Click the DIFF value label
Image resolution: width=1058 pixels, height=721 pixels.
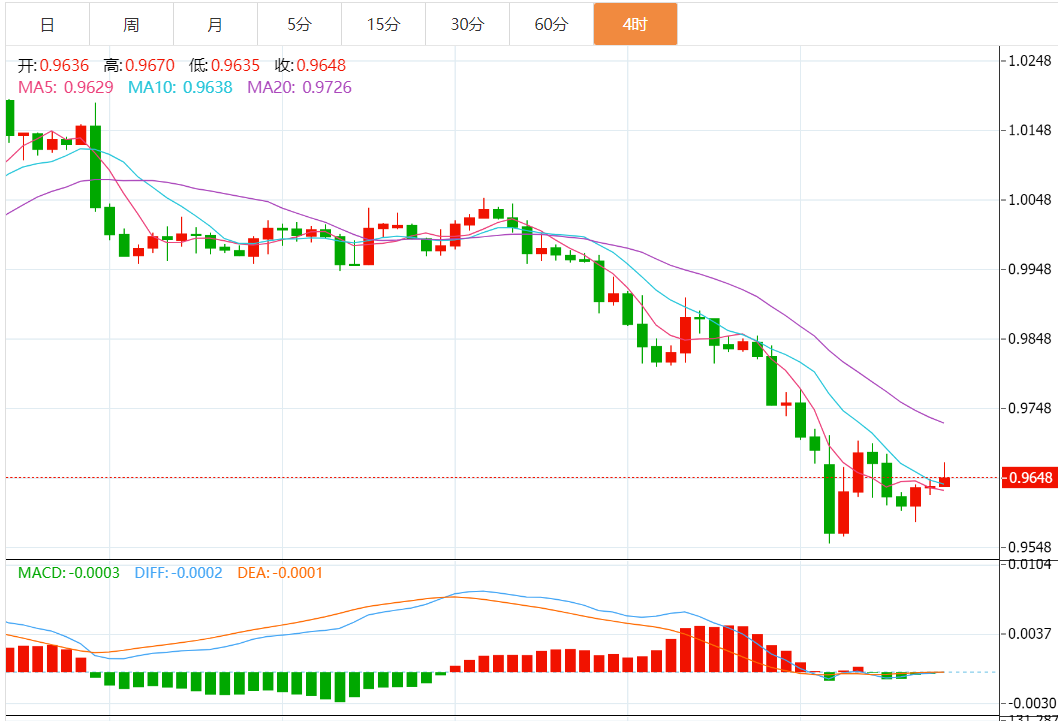point(178,573)
